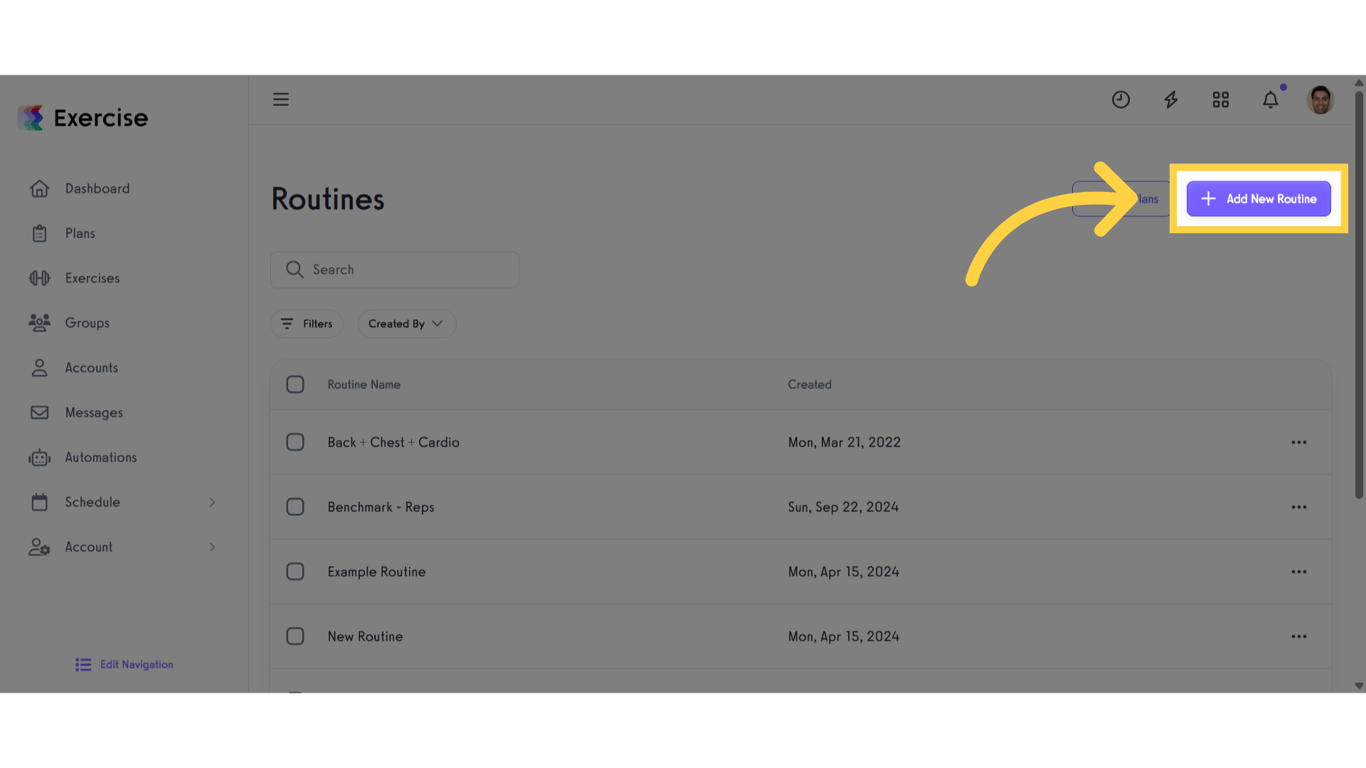1366x768 pixels.
Task: Click the routines Search field
Action: [x=395, y=270]
